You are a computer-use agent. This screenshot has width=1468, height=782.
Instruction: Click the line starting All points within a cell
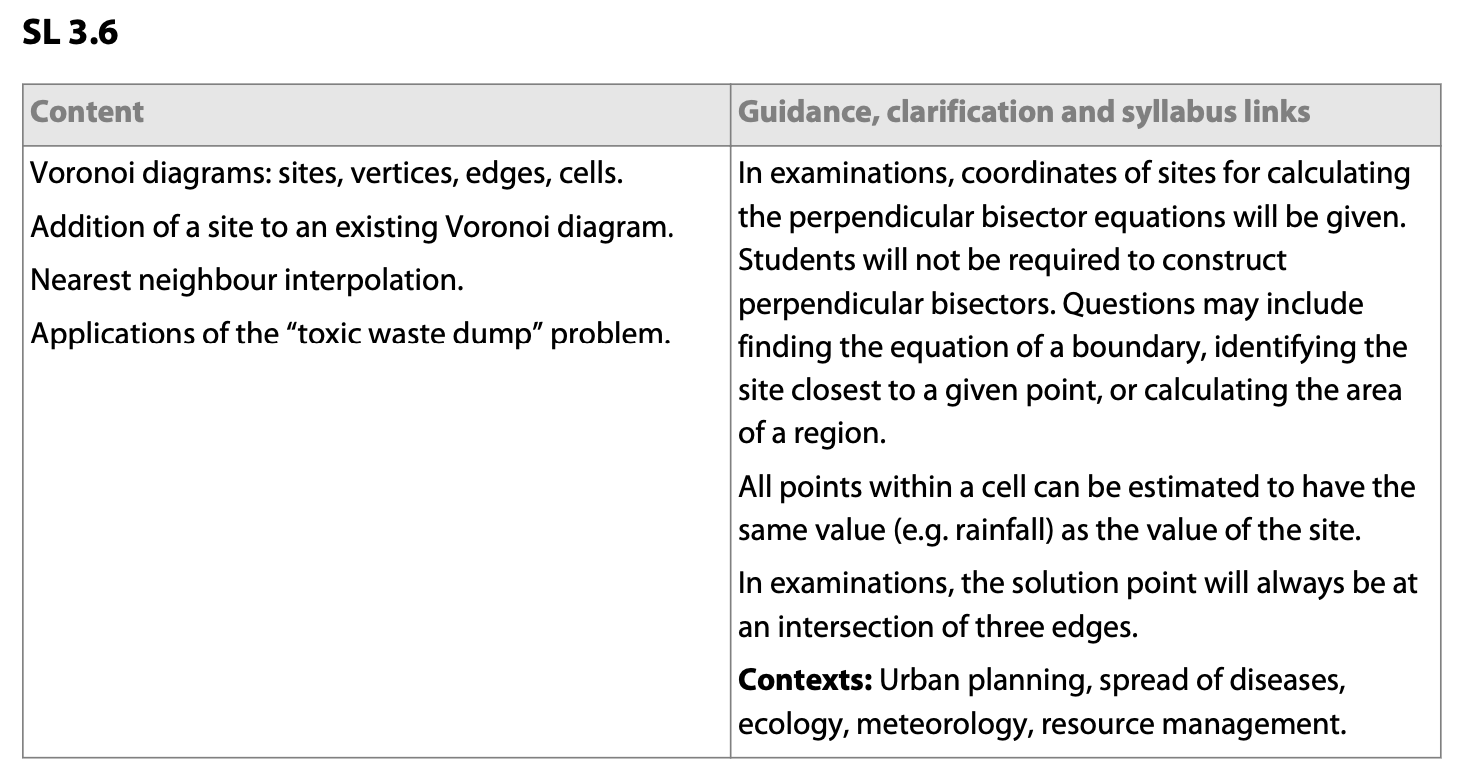pyautogui.click(x=1076, y=487)
